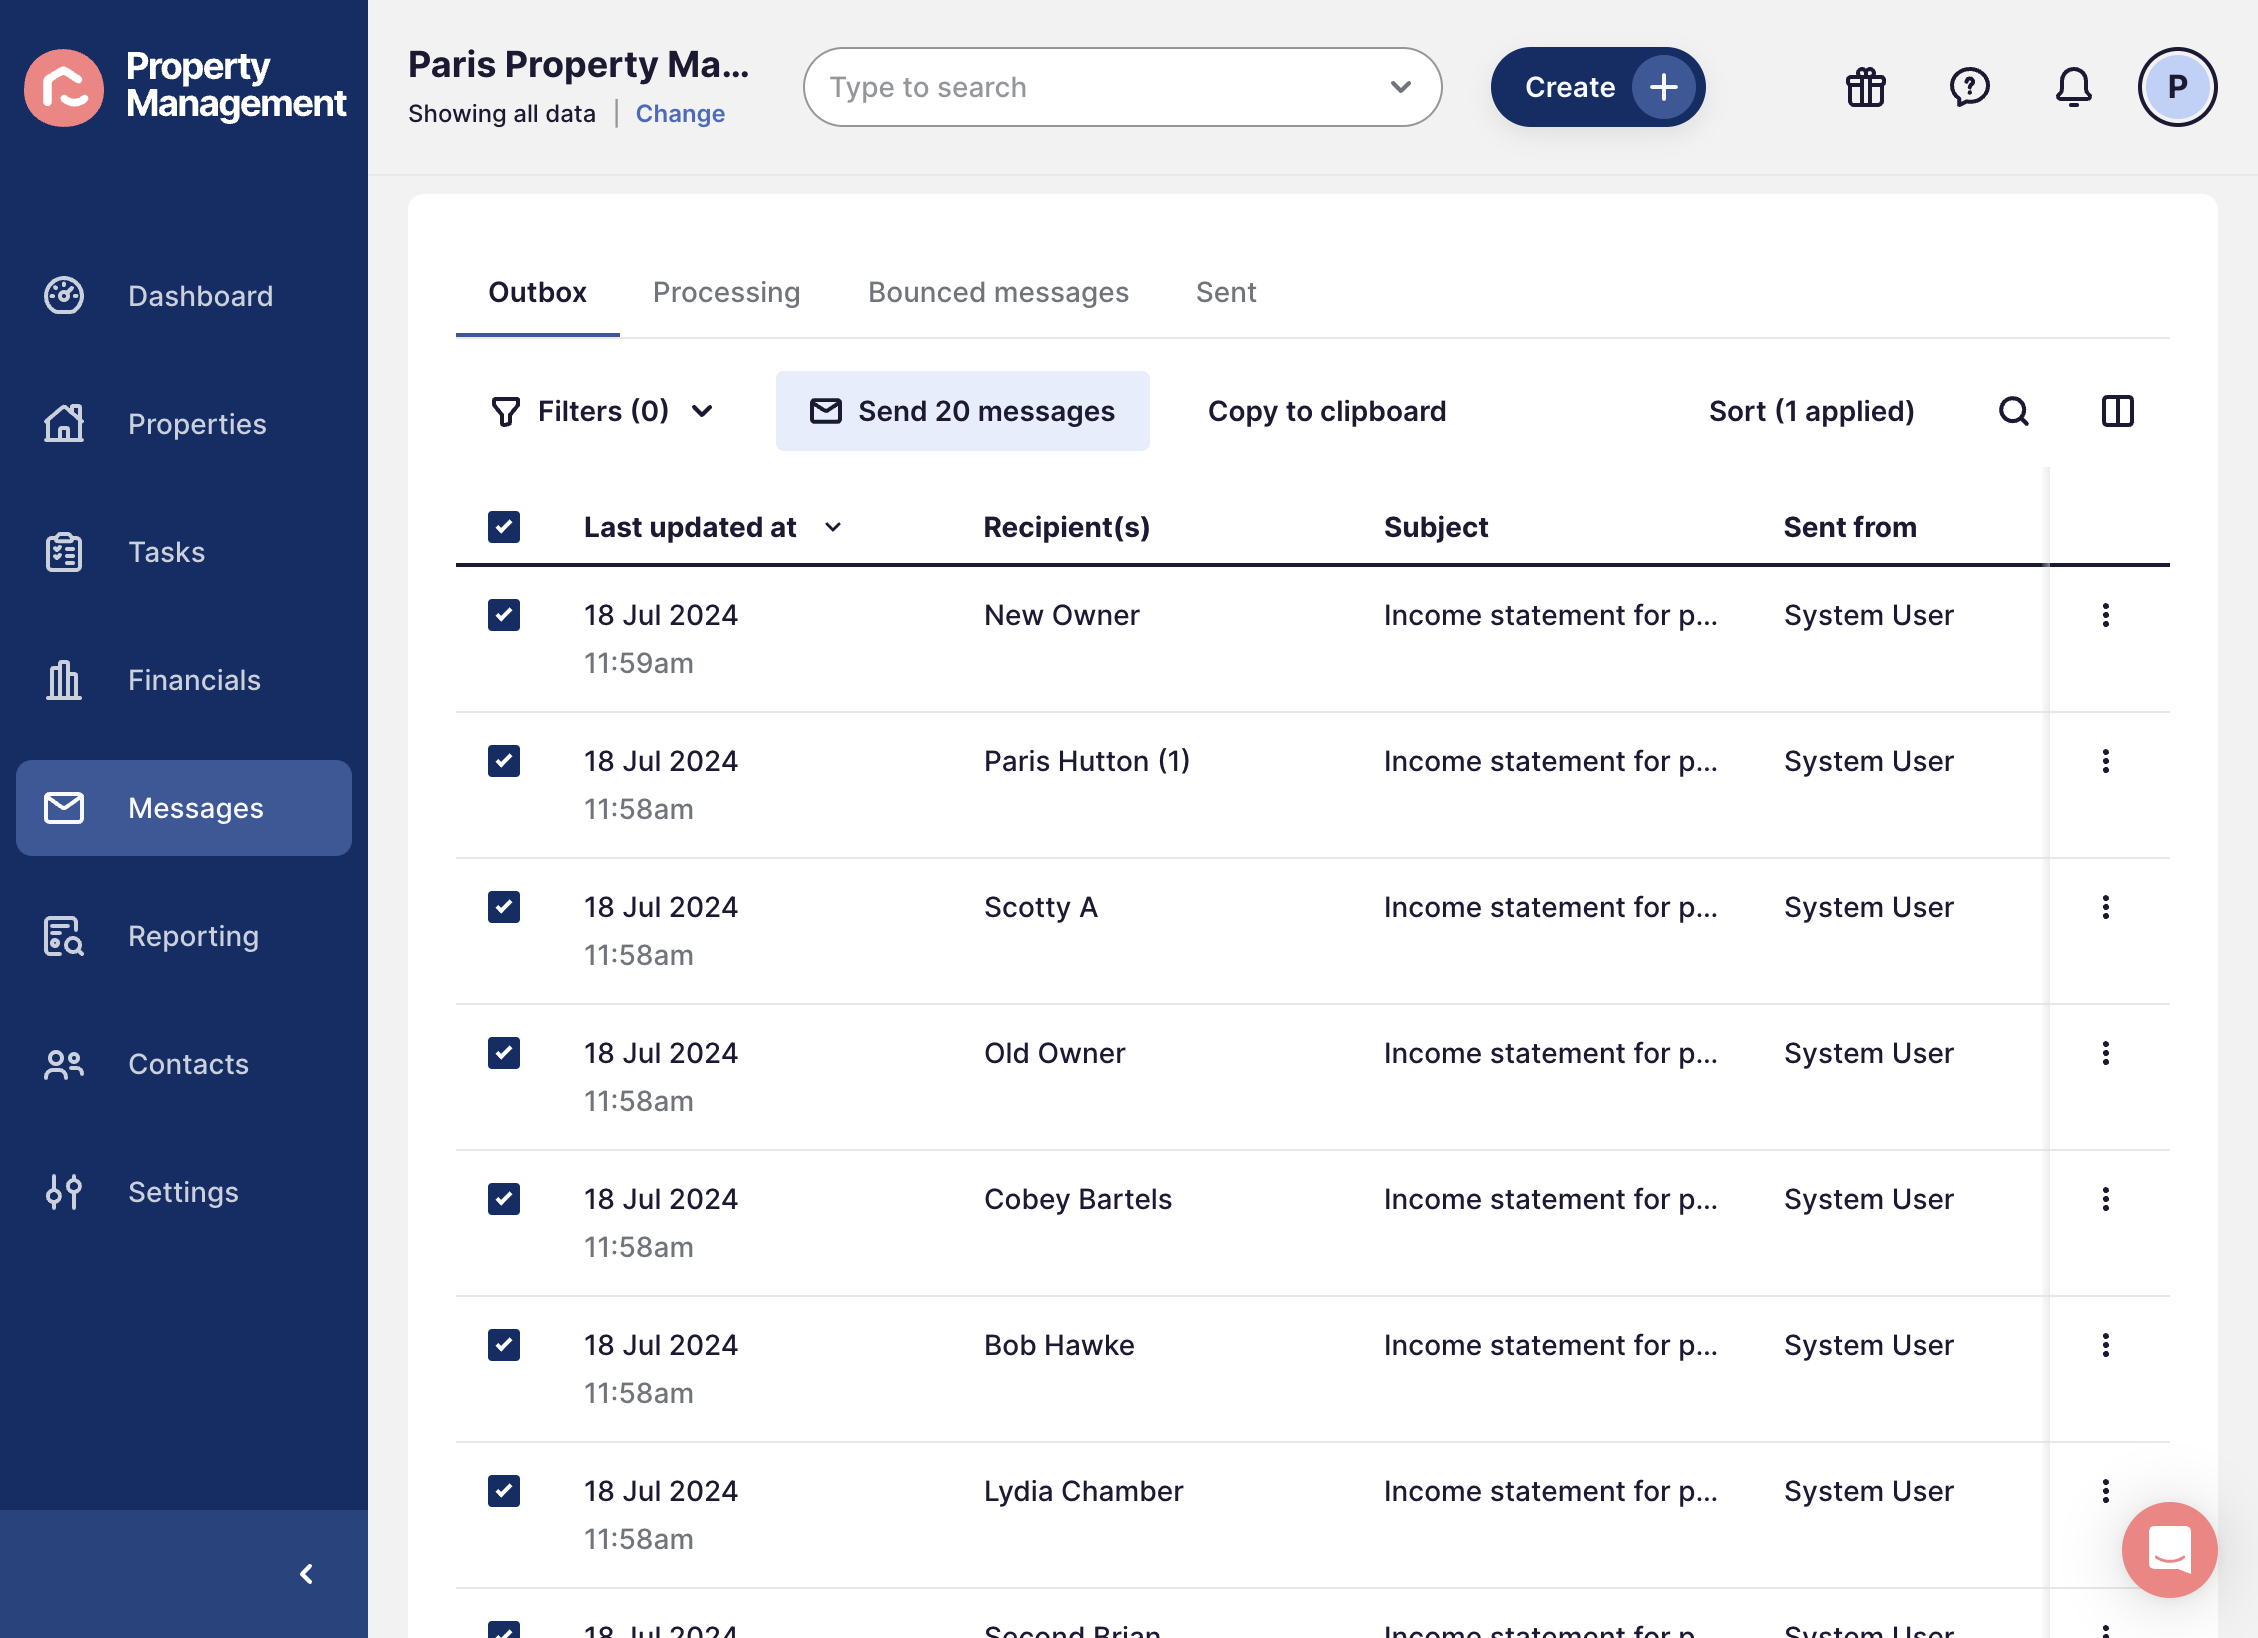Screen dimensions: 2258x1638
Task: Sort by Last updated at column
Action: click(713, 527)
